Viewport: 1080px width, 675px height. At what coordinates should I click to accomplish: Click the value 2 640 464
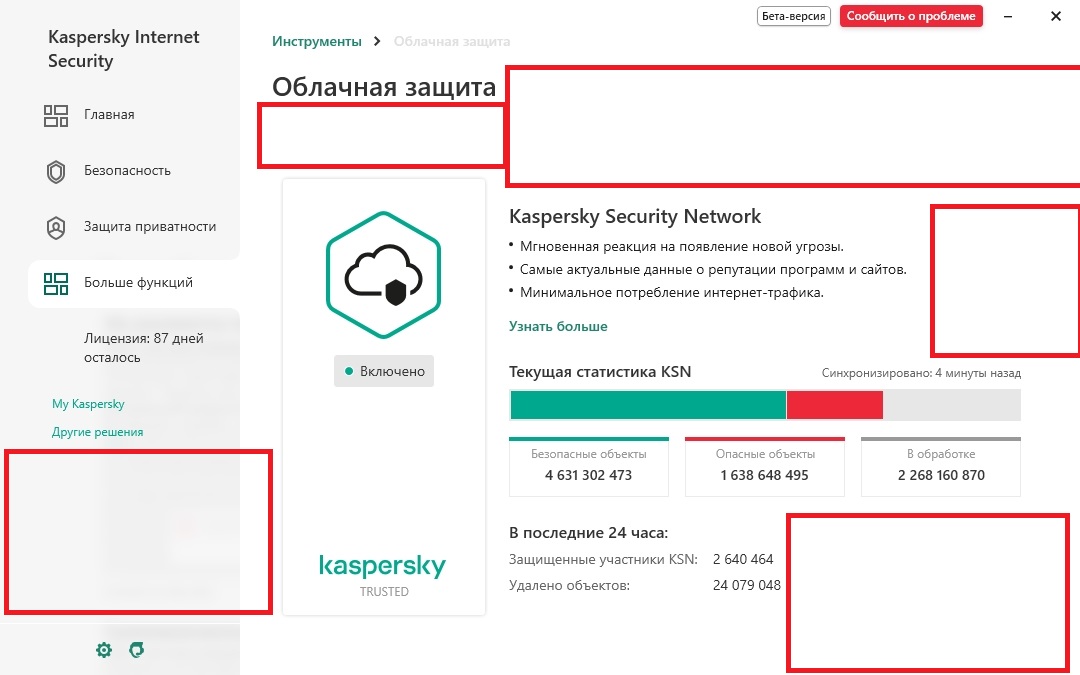(743, 559)
